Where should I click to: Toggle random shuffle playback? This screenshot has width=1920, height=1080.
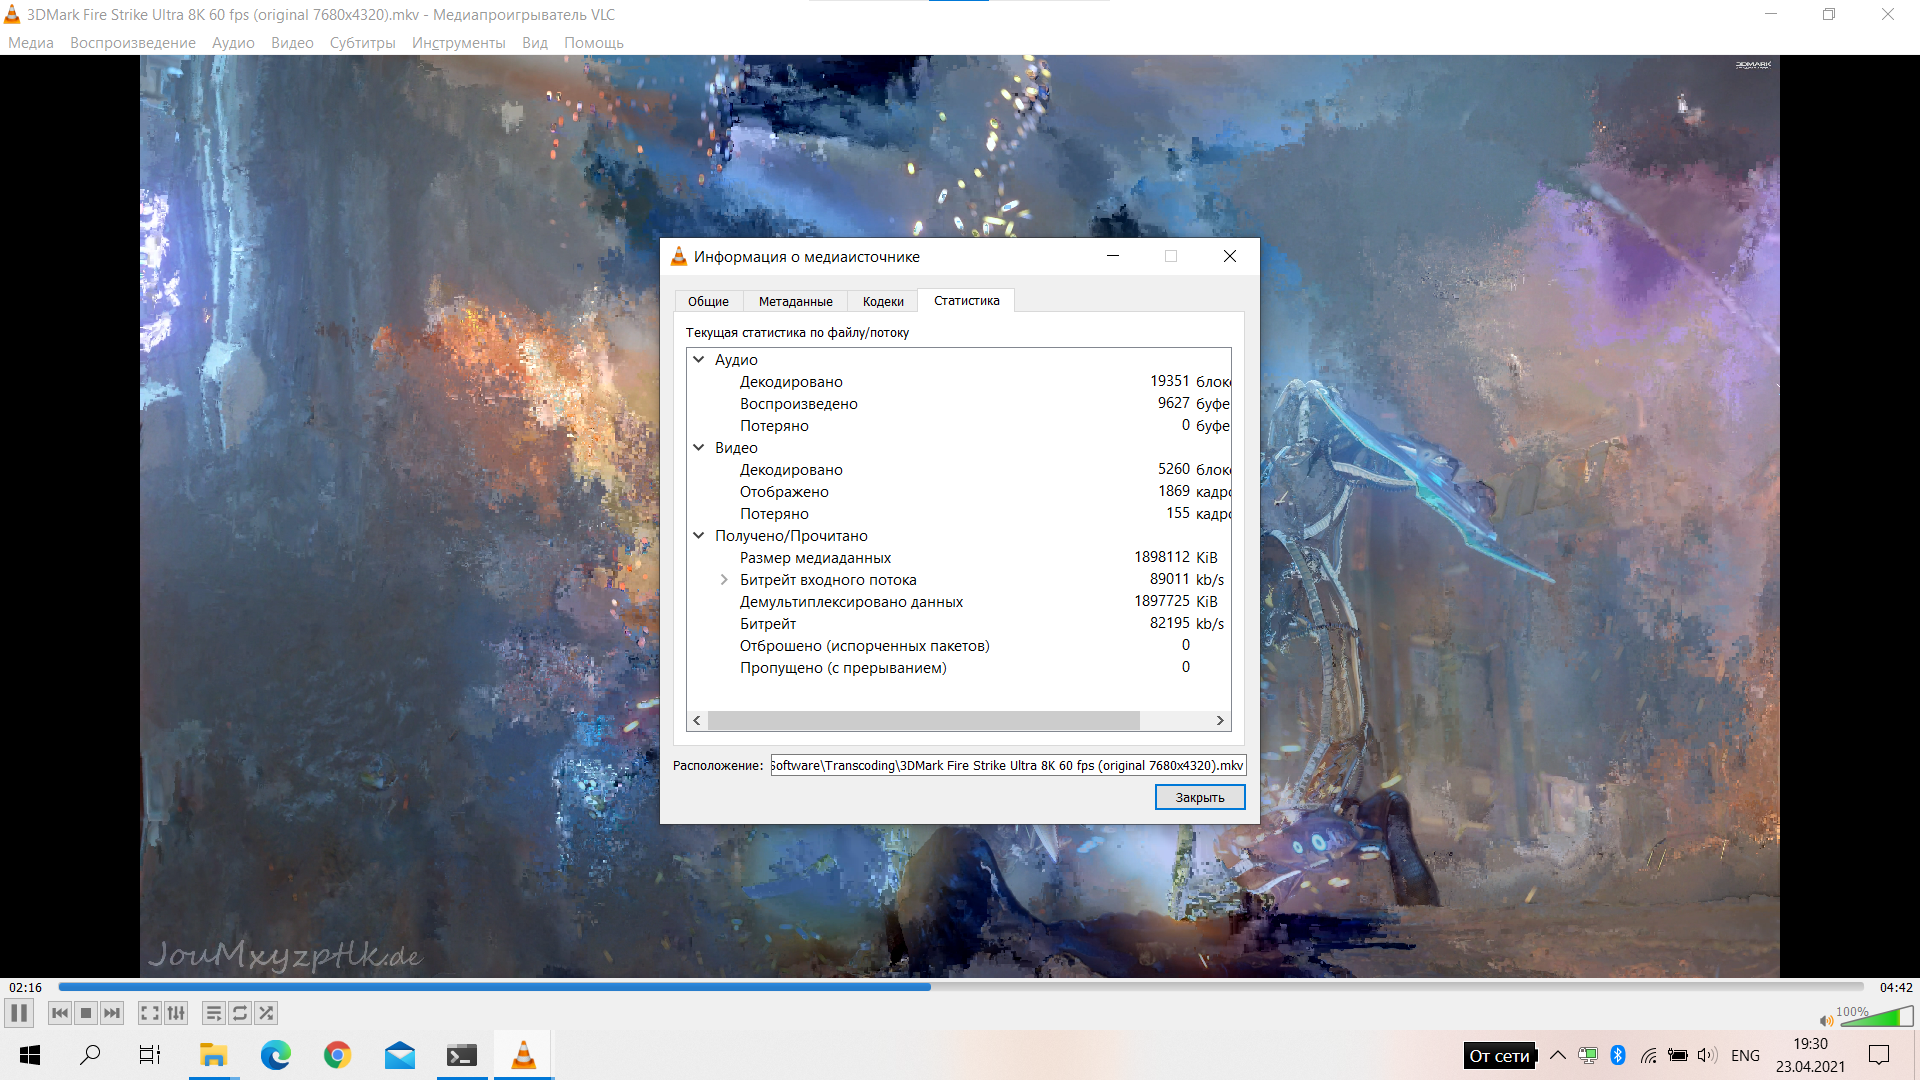click(266, 1013)
